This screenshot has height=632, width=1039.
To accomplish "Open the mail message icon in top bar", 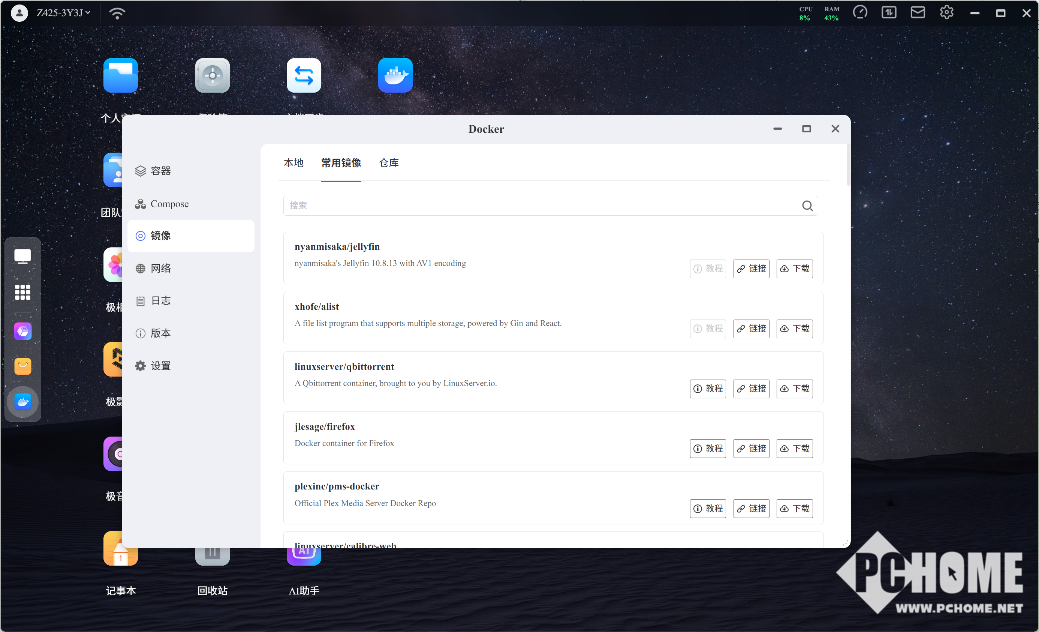I will pos(917,13).
